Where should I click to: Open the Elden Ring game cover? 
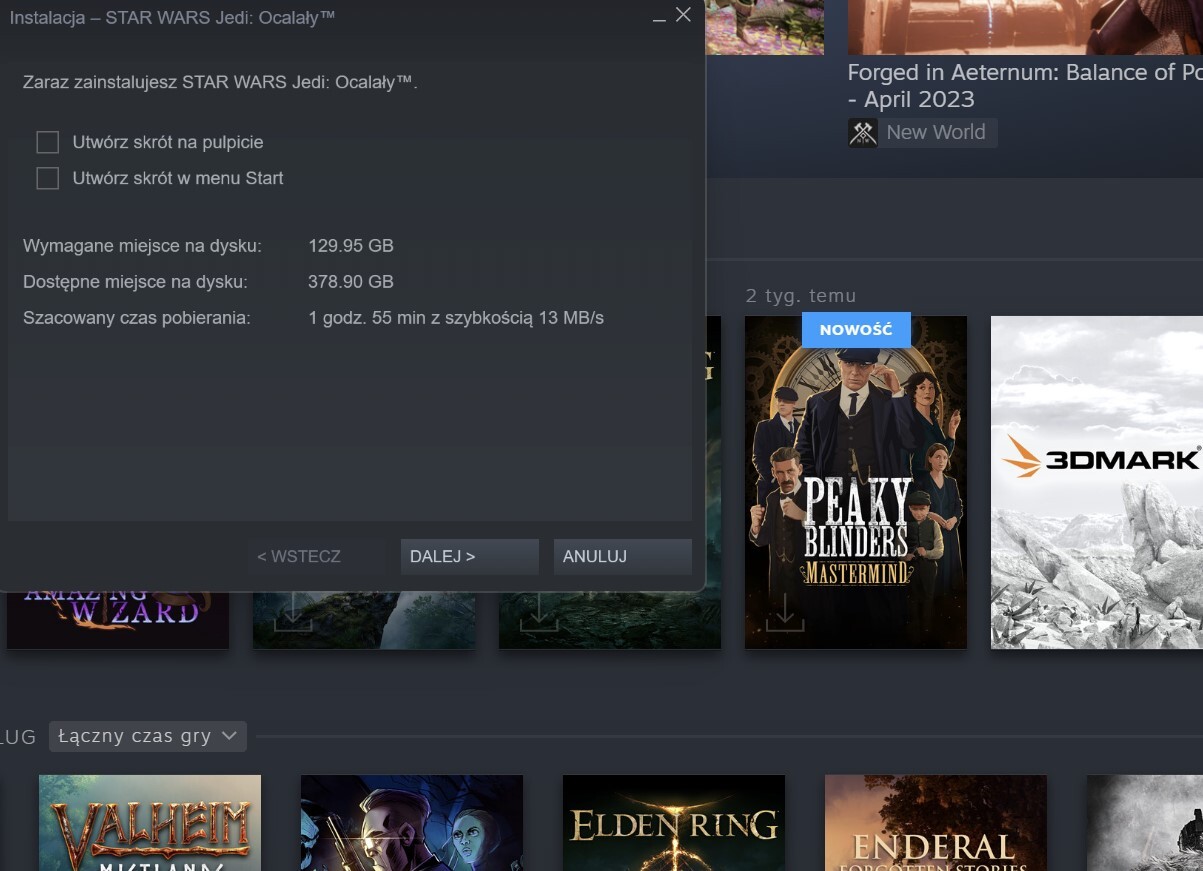[x=674, y=823]
